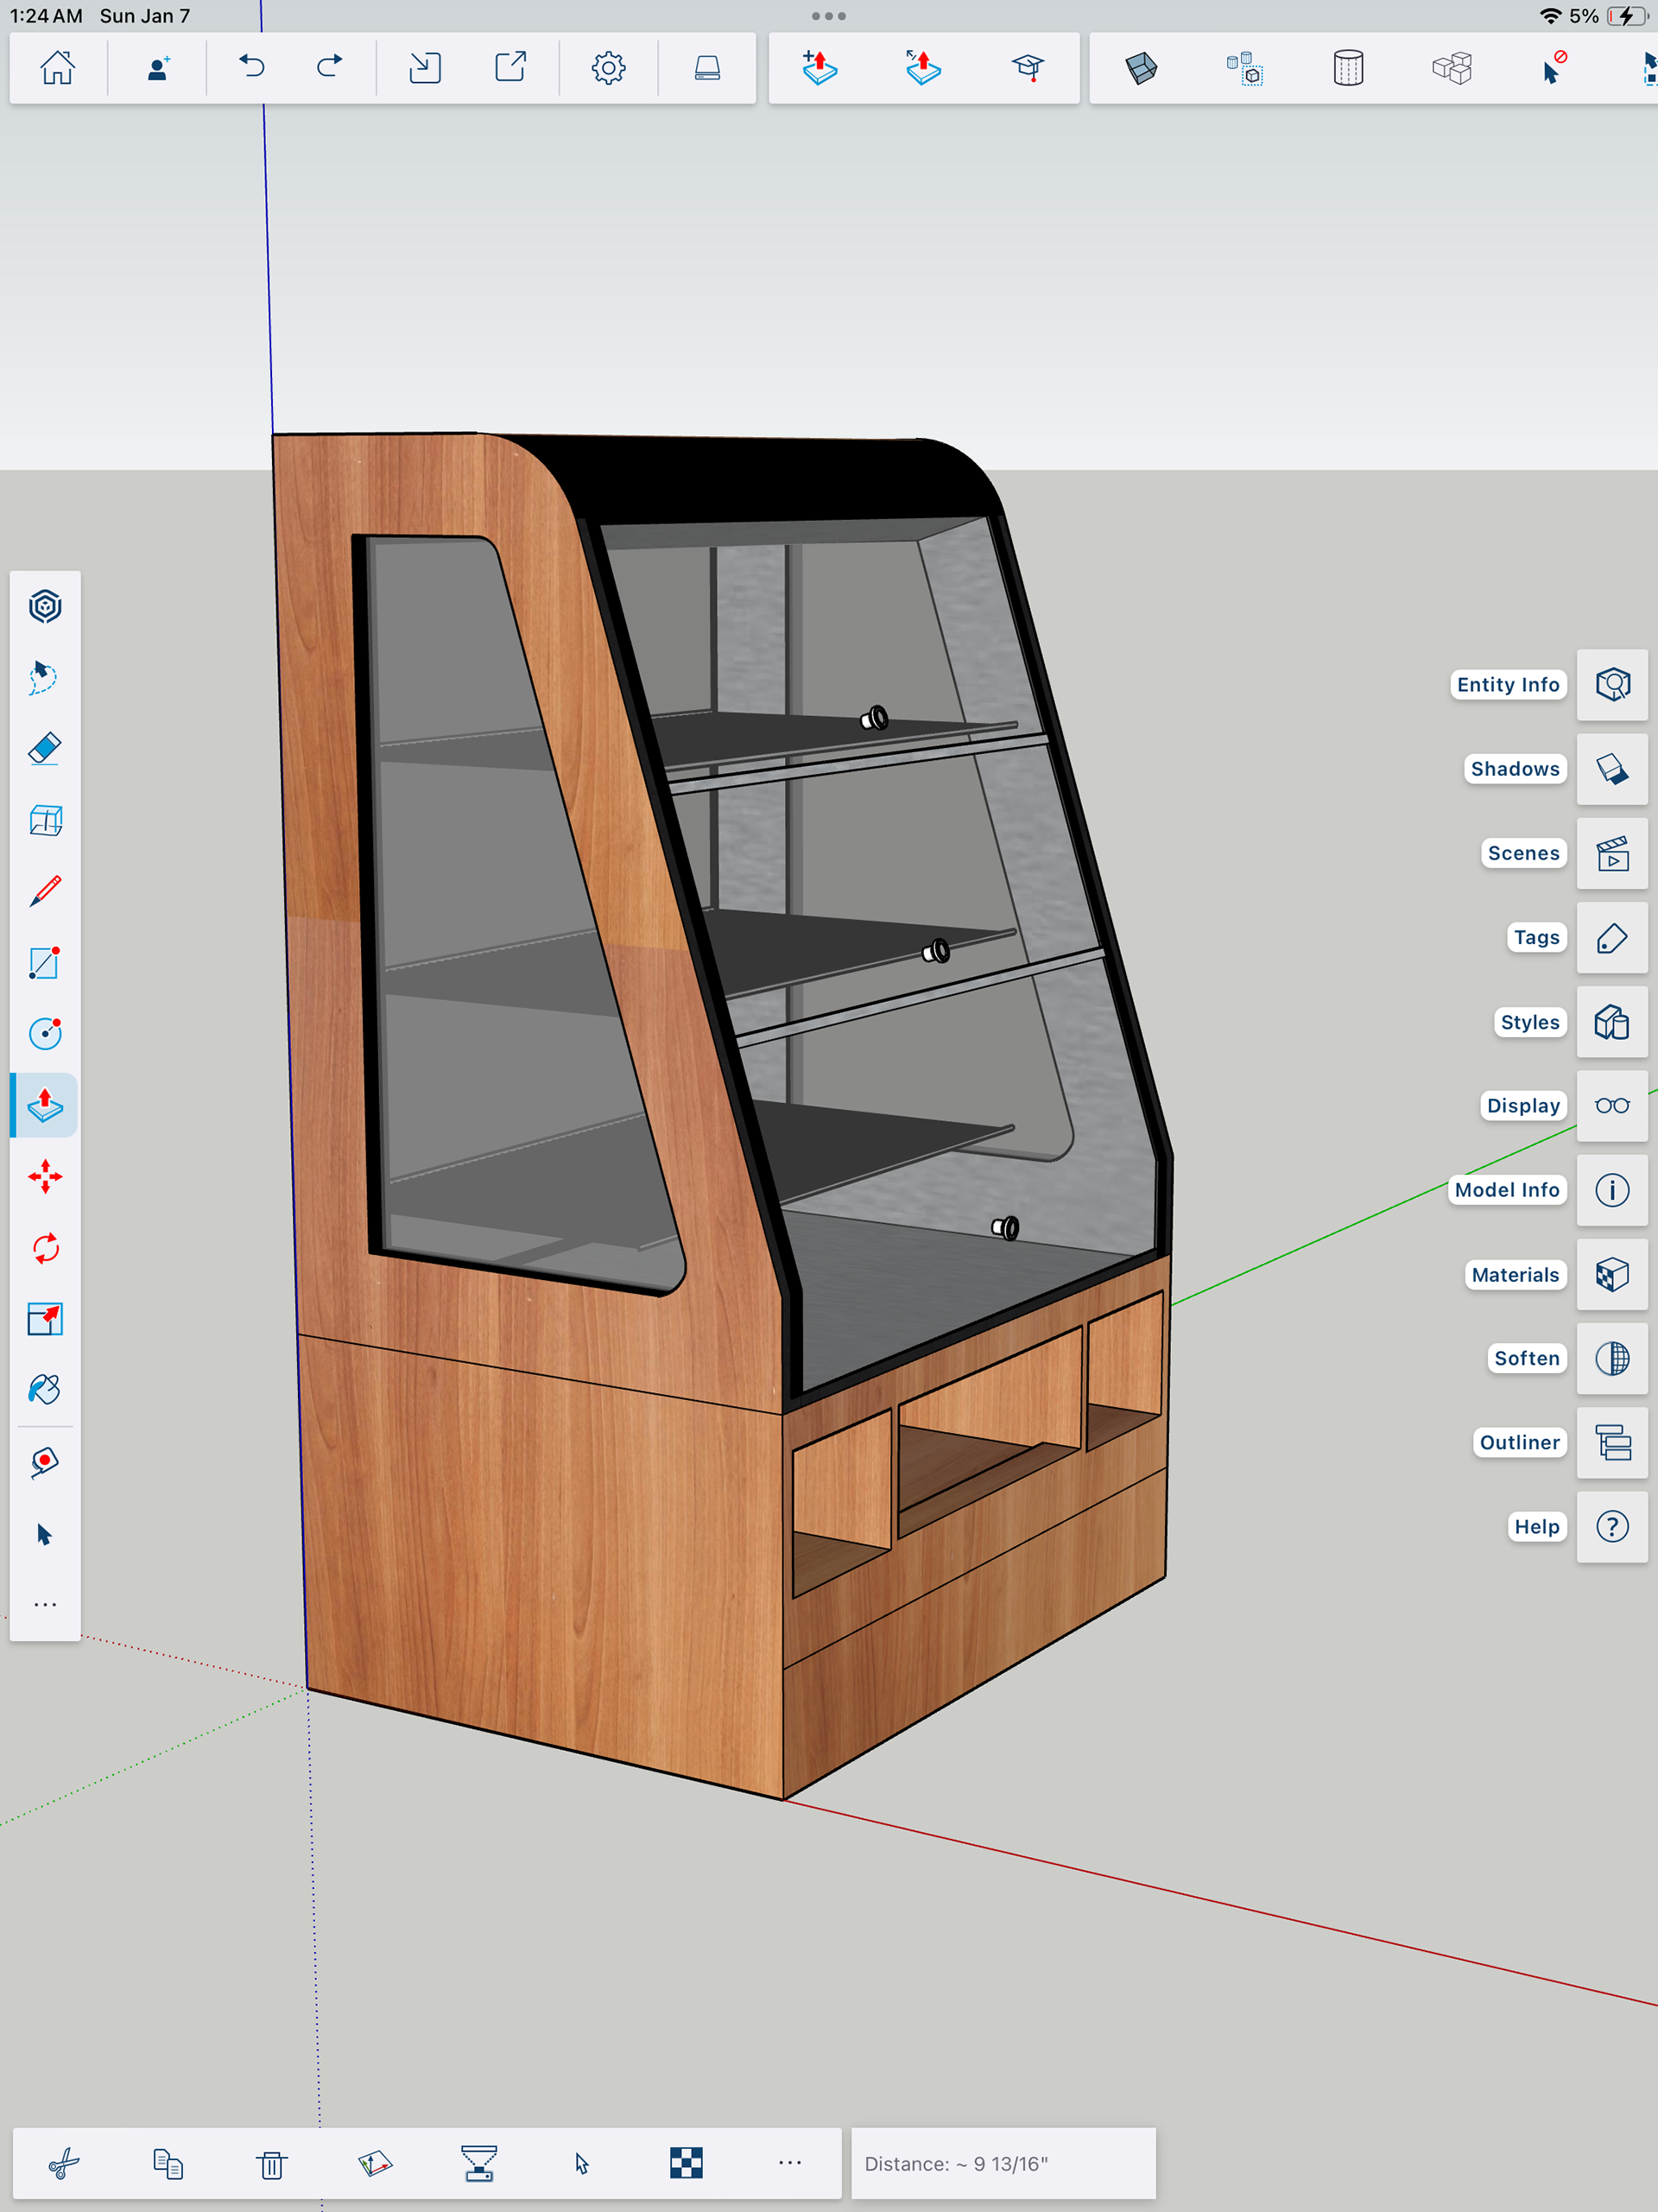
Task: Open the Materials panel
Action: pos(1611,1275)
